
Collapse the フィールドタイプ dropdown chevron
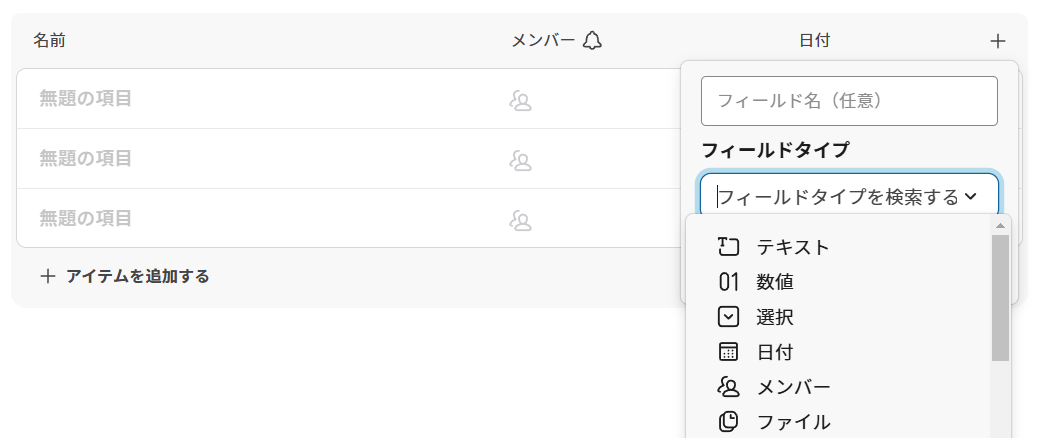click(x=970, y=197)
